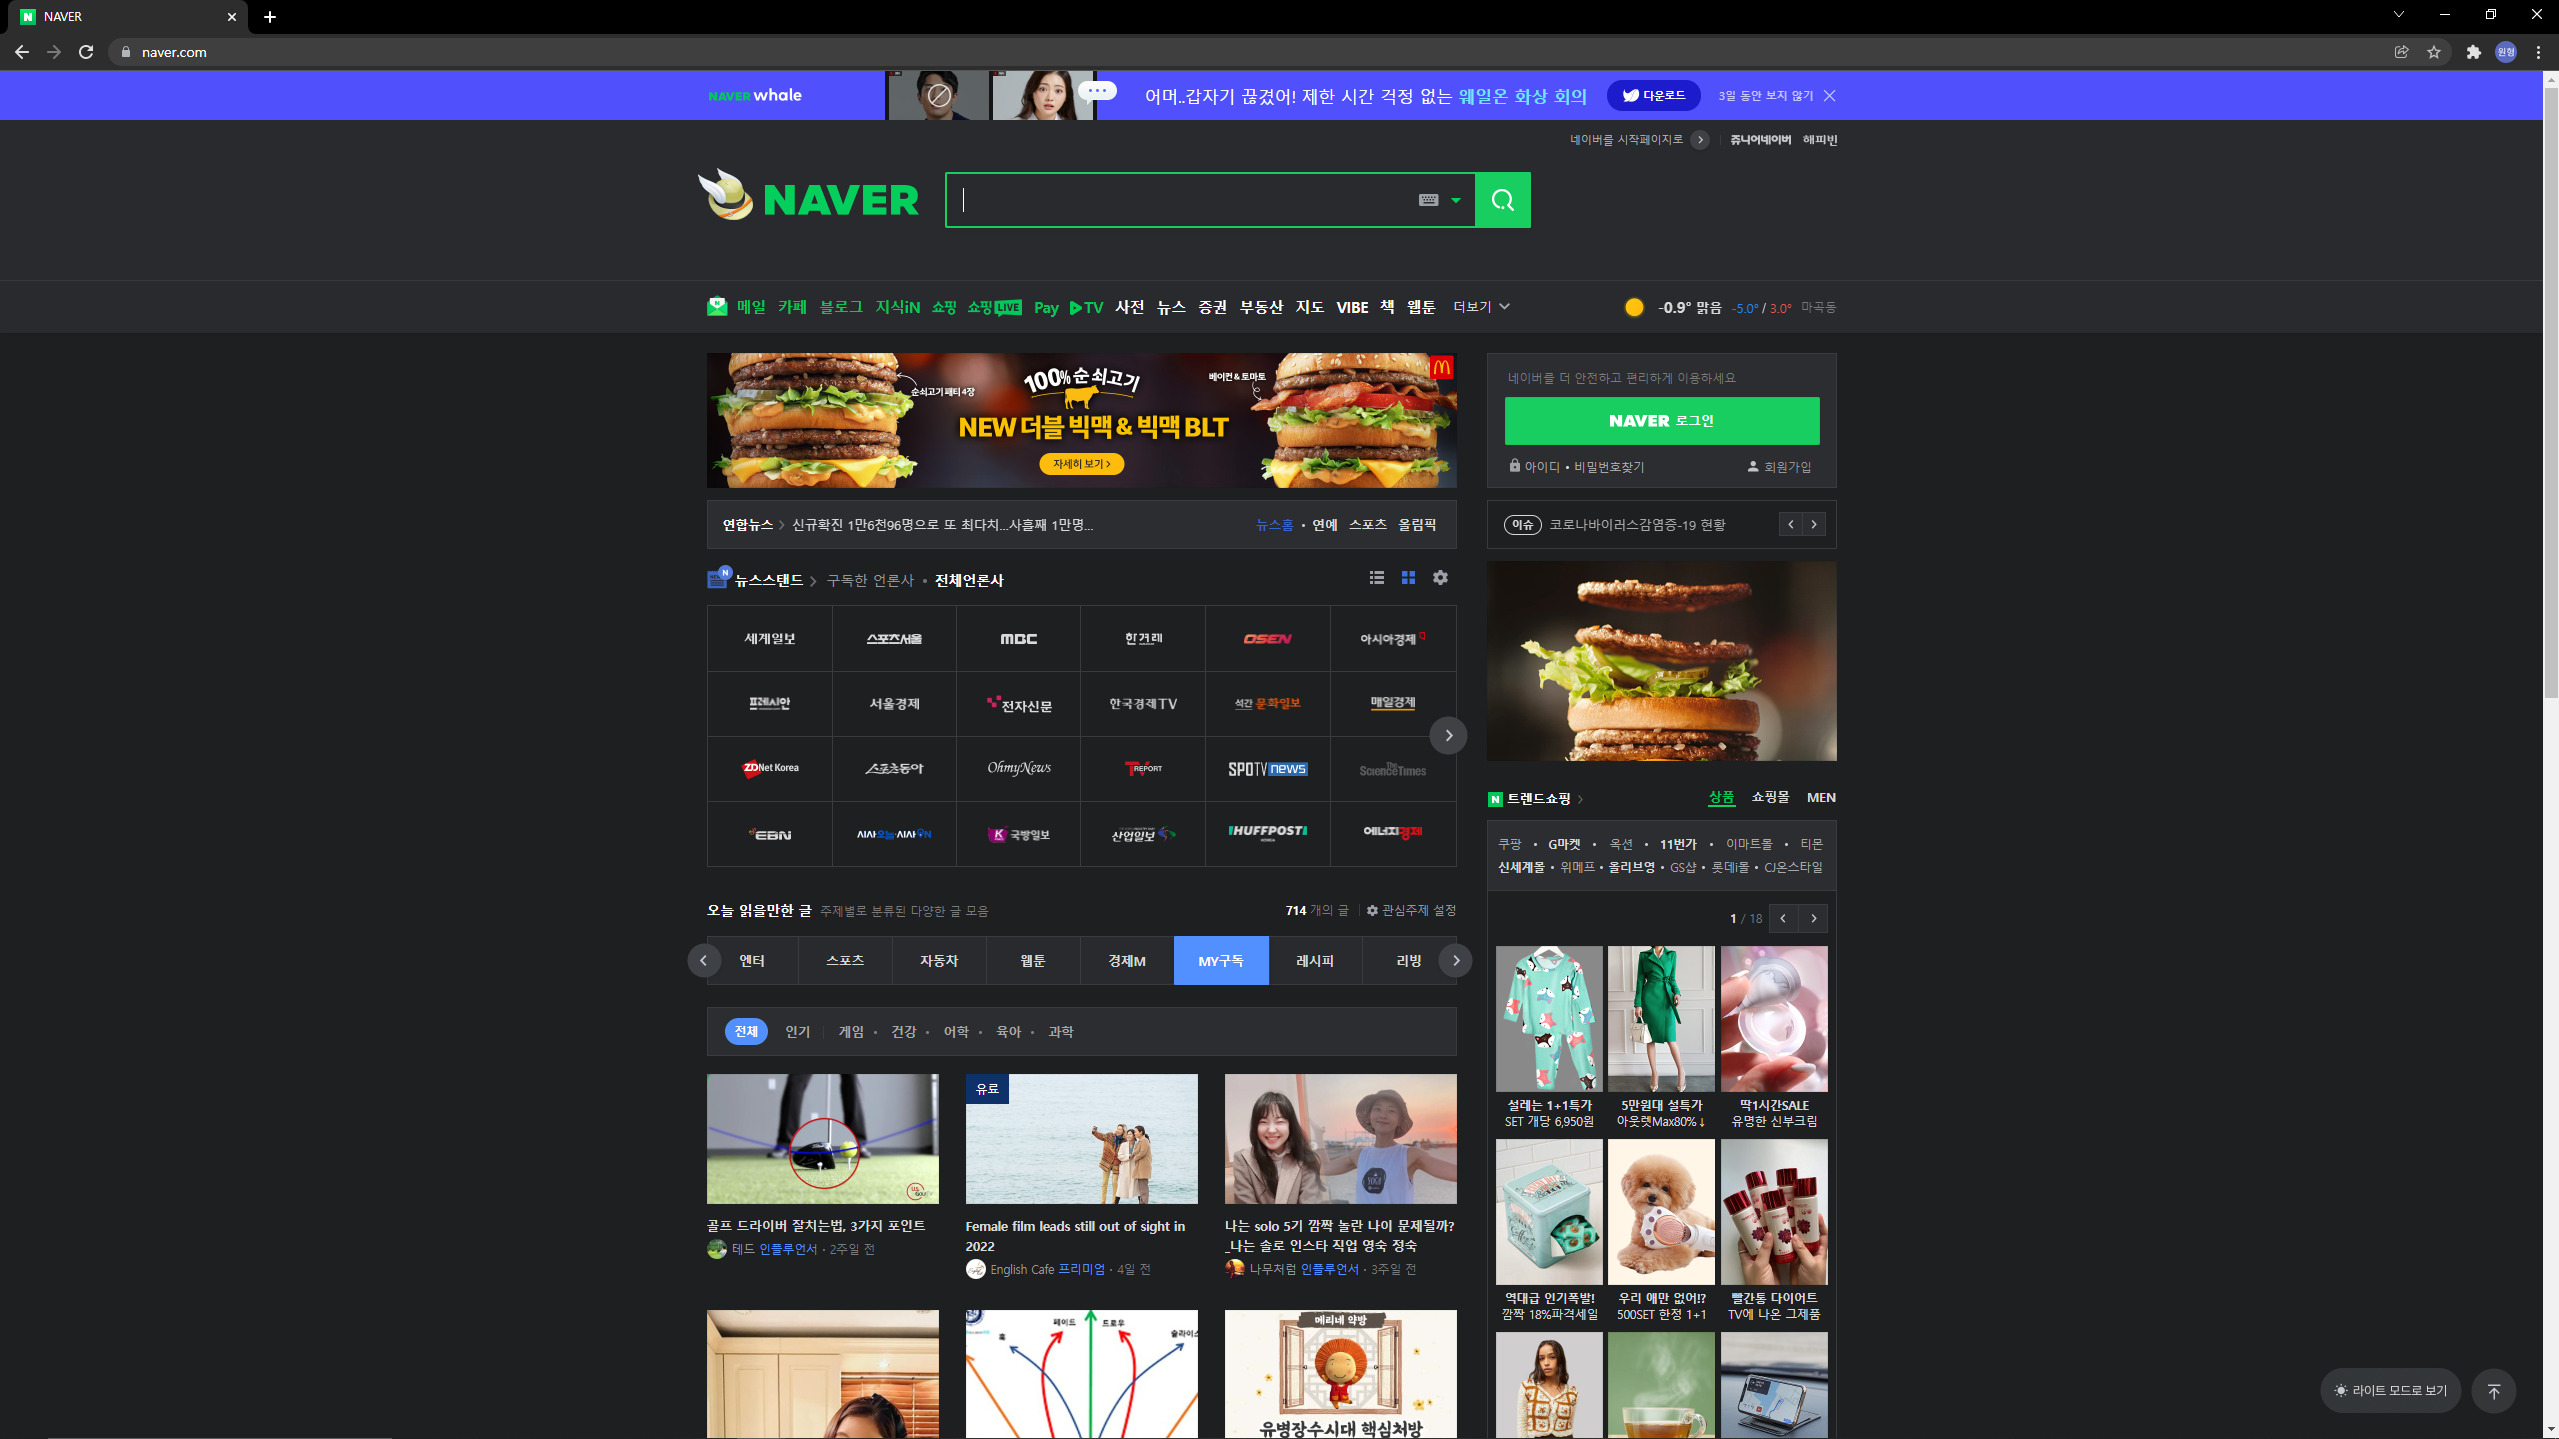Click the page vertical scrollbar
Image resolution: width=2559 pixels, height=1439 pixels.
[x=2550, y=400]
